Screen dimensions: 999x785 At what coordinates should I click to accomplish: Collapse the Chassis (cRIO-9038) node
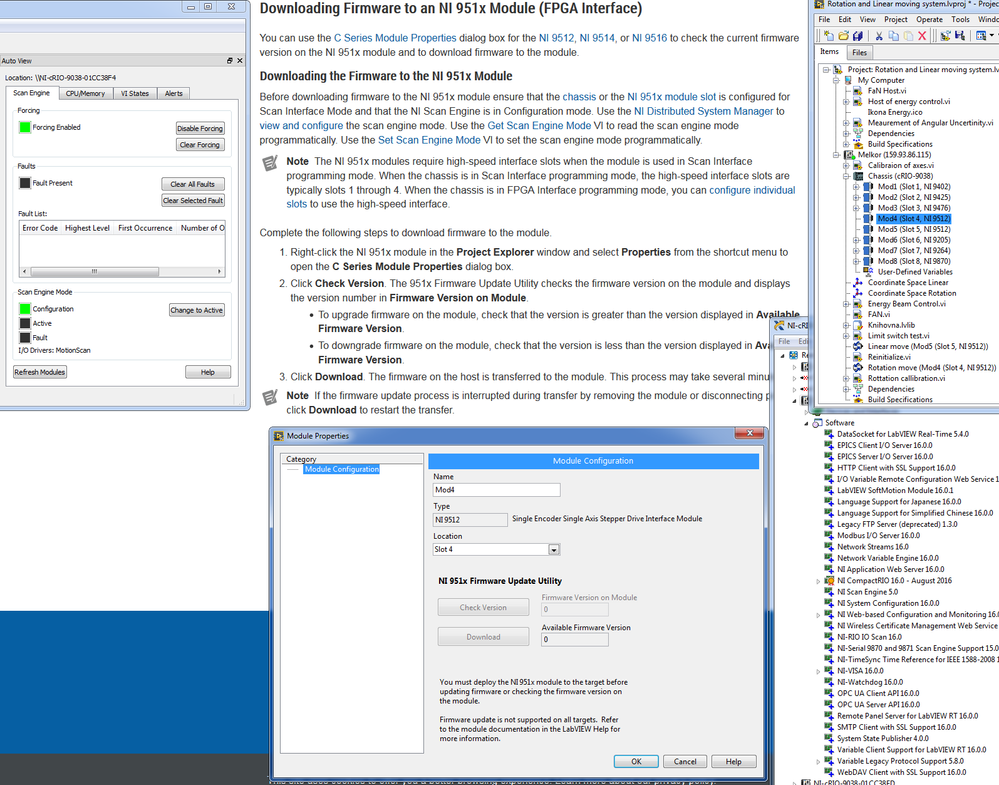coord(846,176)
